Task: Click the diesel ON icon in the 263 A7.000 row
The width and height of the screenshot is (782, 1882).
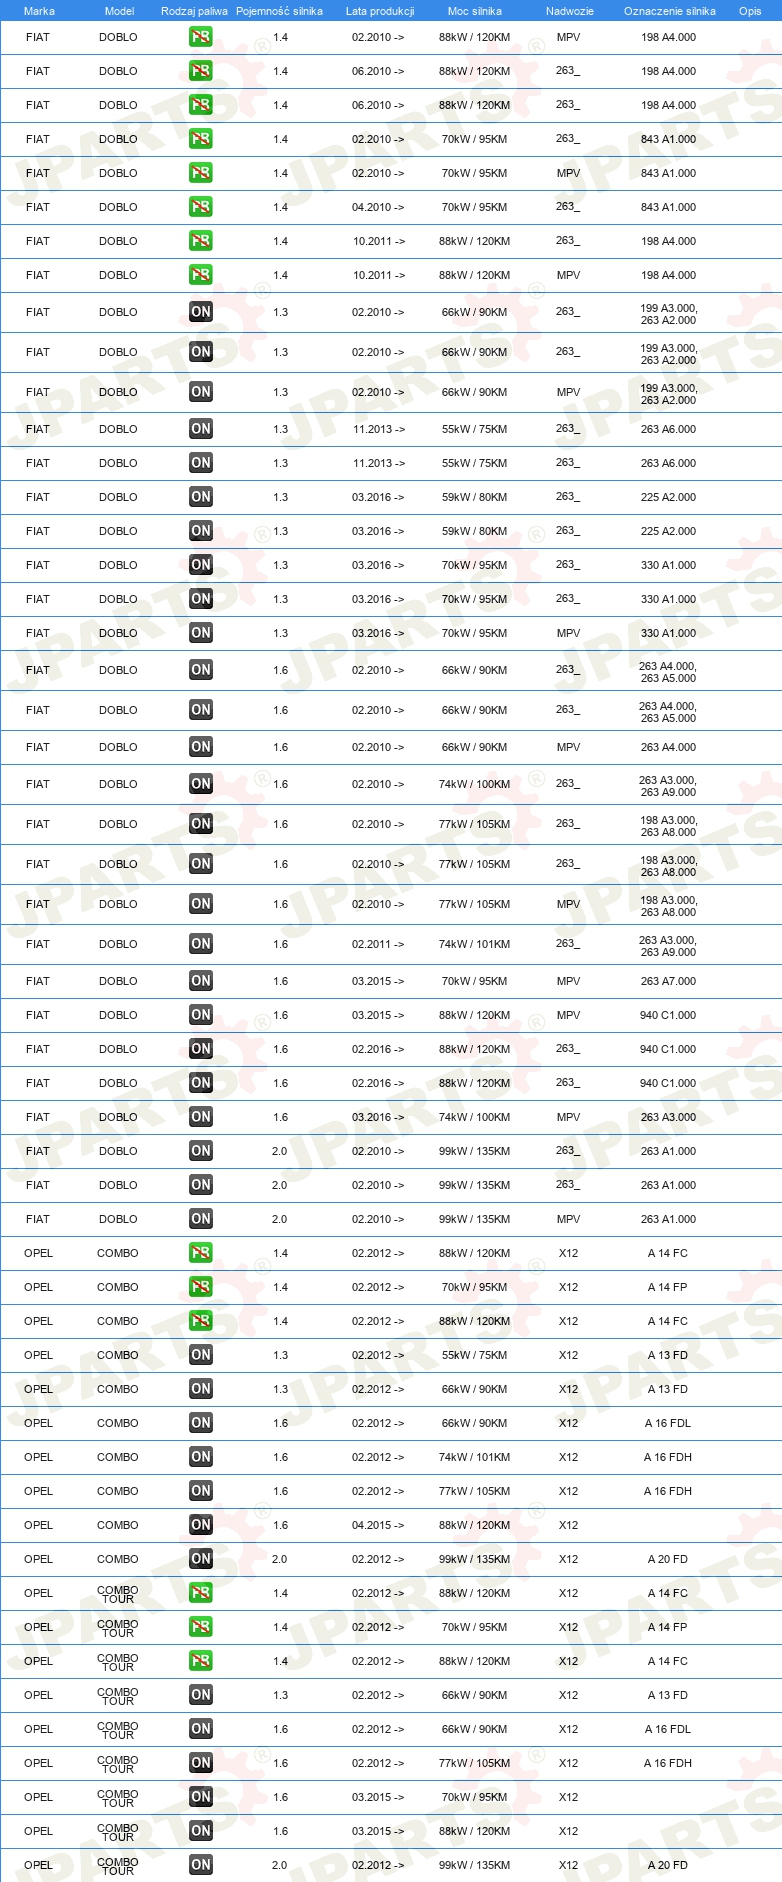Action: tap(201, 981)
